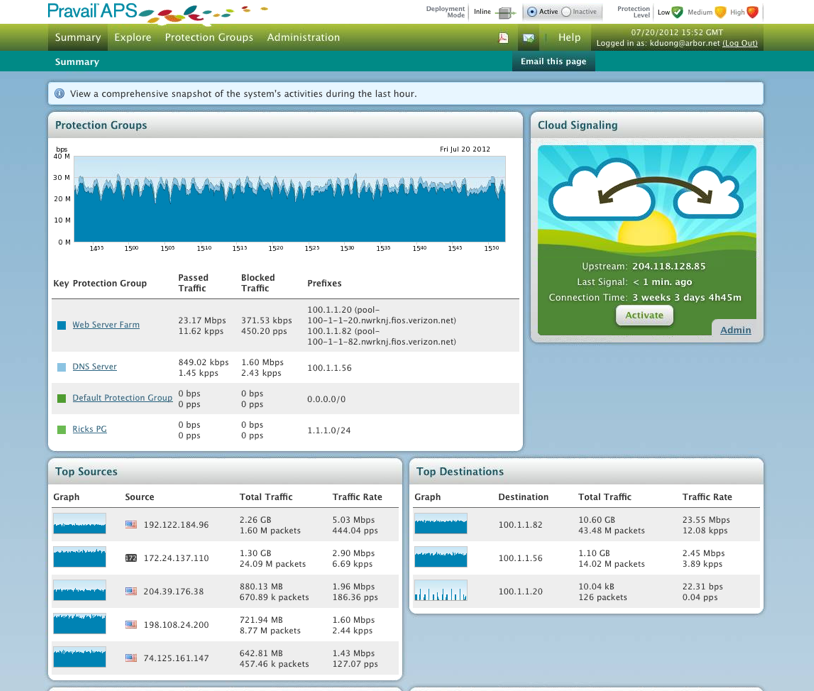Image resolution: width=814 pixels, height=691 pixels.
Task: Click the private-address icon beside 172.24.137.110
Action: [x=131, y=558]
